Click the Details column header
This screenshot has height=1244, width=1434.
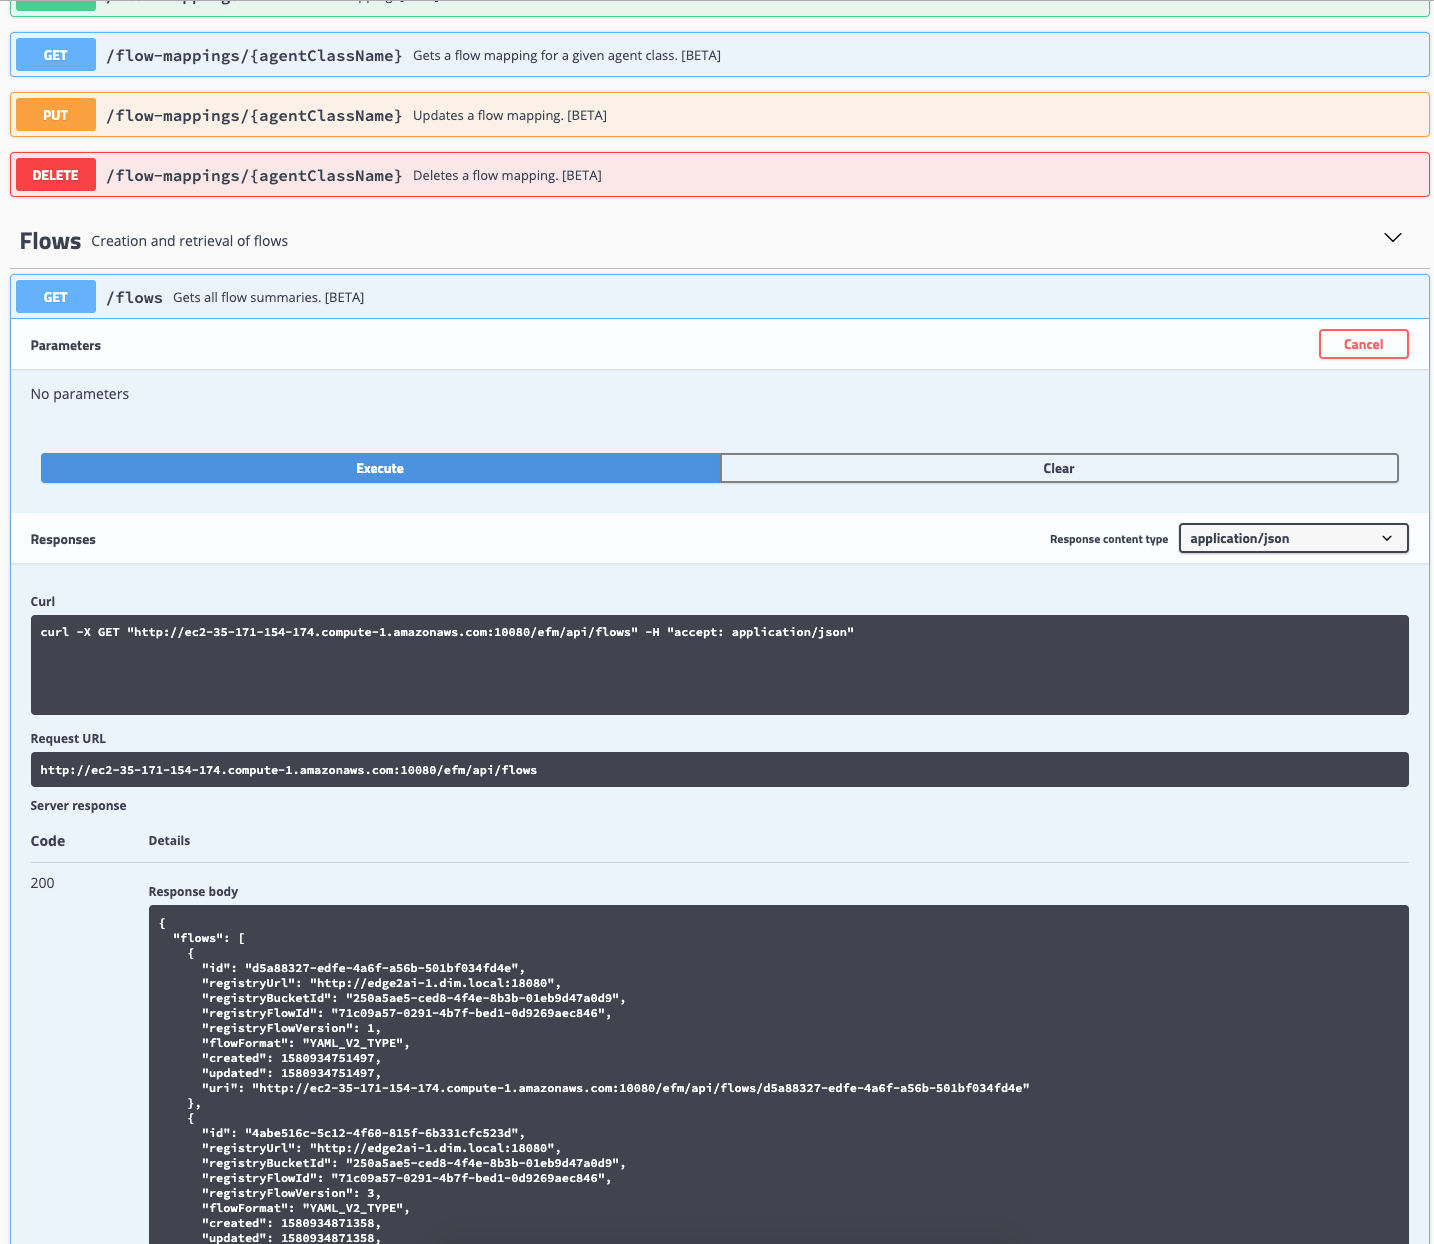tap(169, 840)
